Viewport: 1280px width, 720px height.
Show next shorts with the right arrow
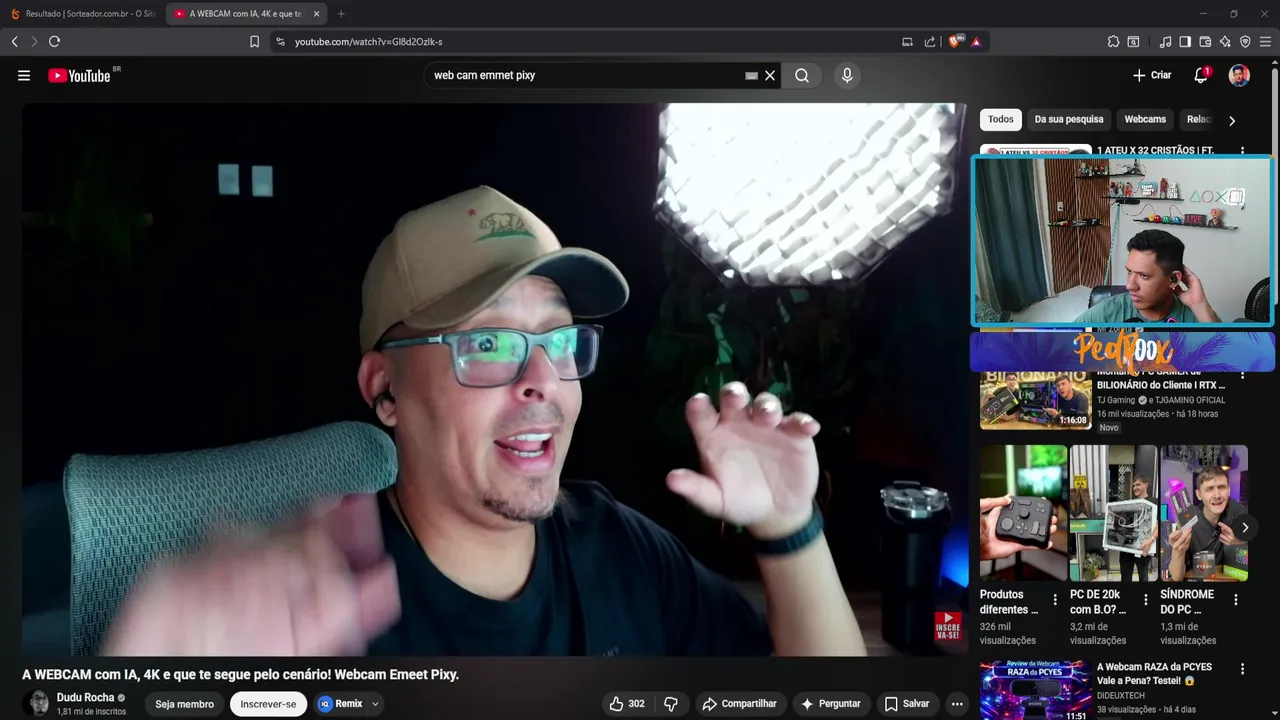click(1245, 527)
